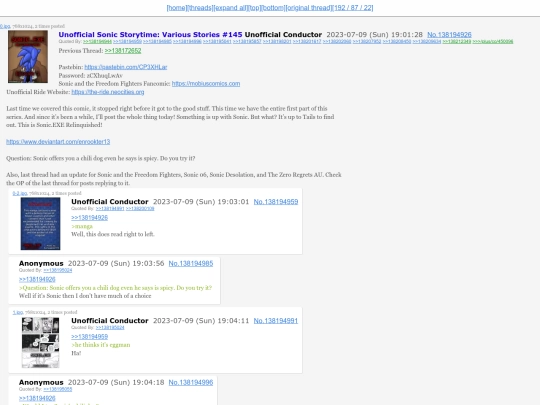This screenshot has width=540, height=405.
Task: Click Unofficial Conductor name on post 19:04:11
Action: coord(110,321)
